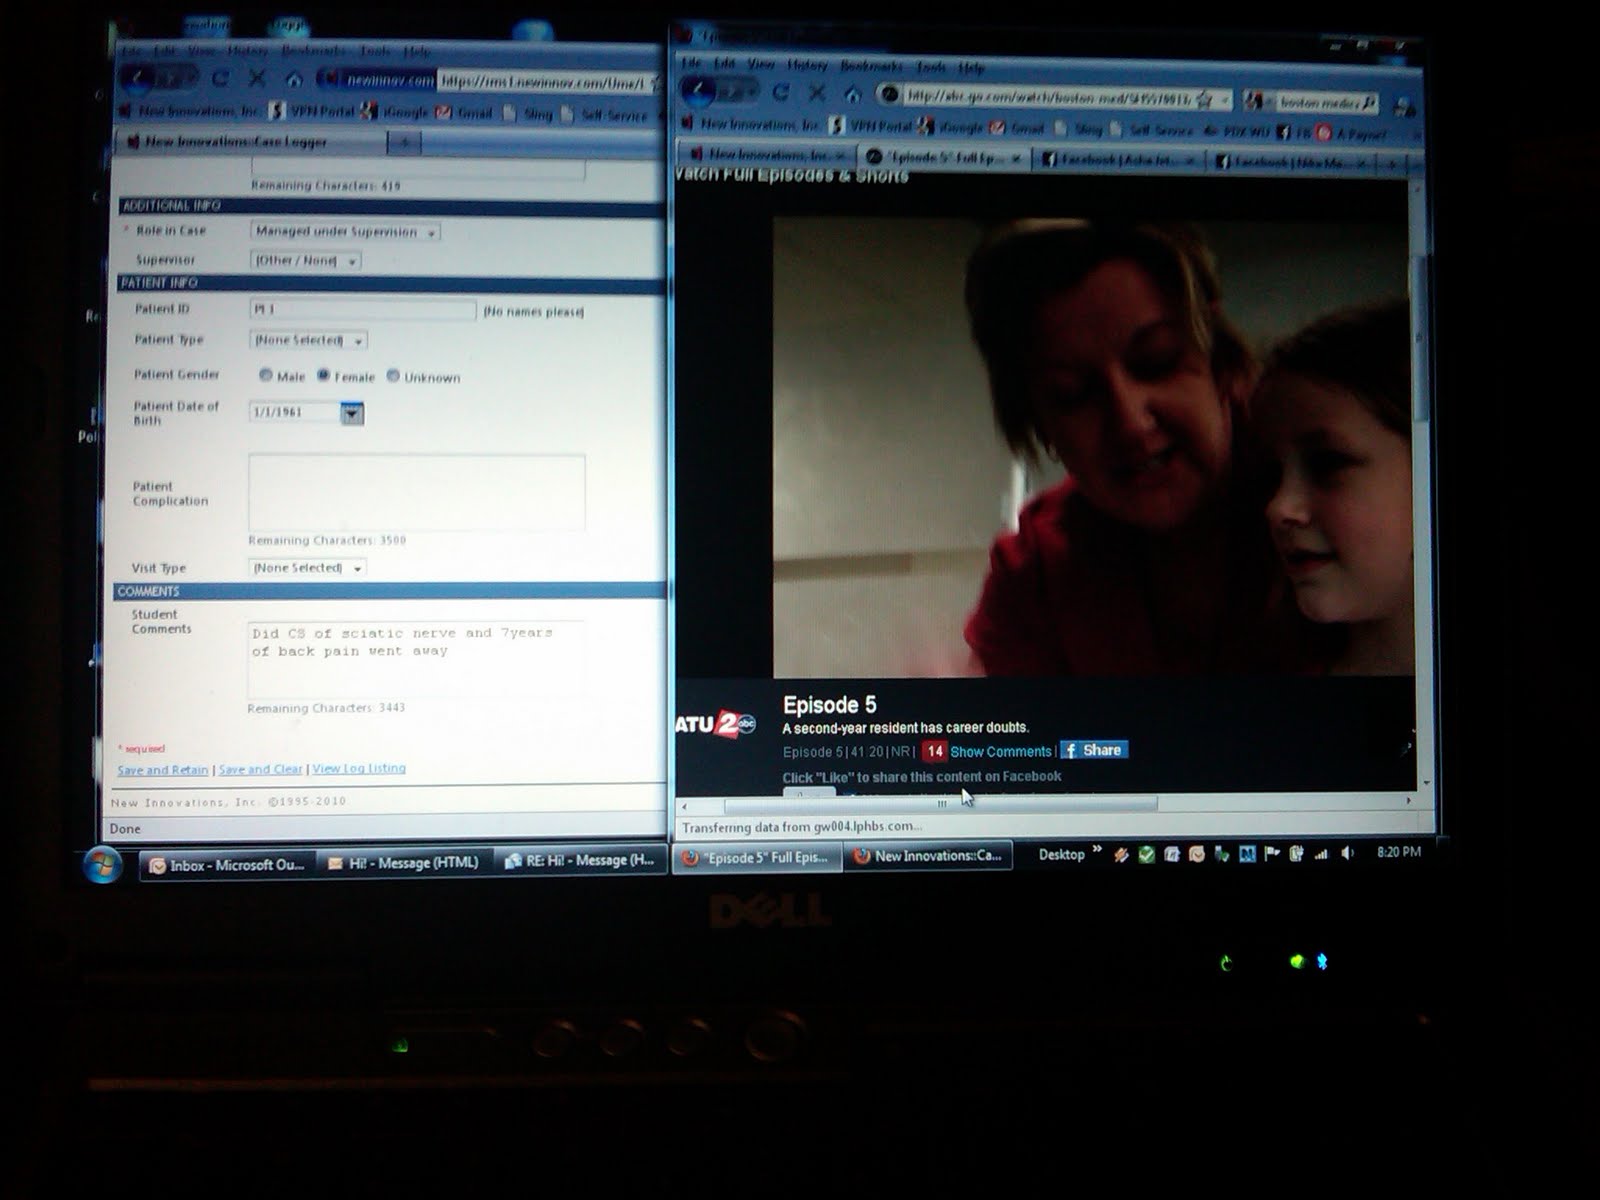The height and width of the screenshot is (1200, 1600).
Task: Click the 'Desktop' toolbar label on the taskbar
Action: (1061, 854)
